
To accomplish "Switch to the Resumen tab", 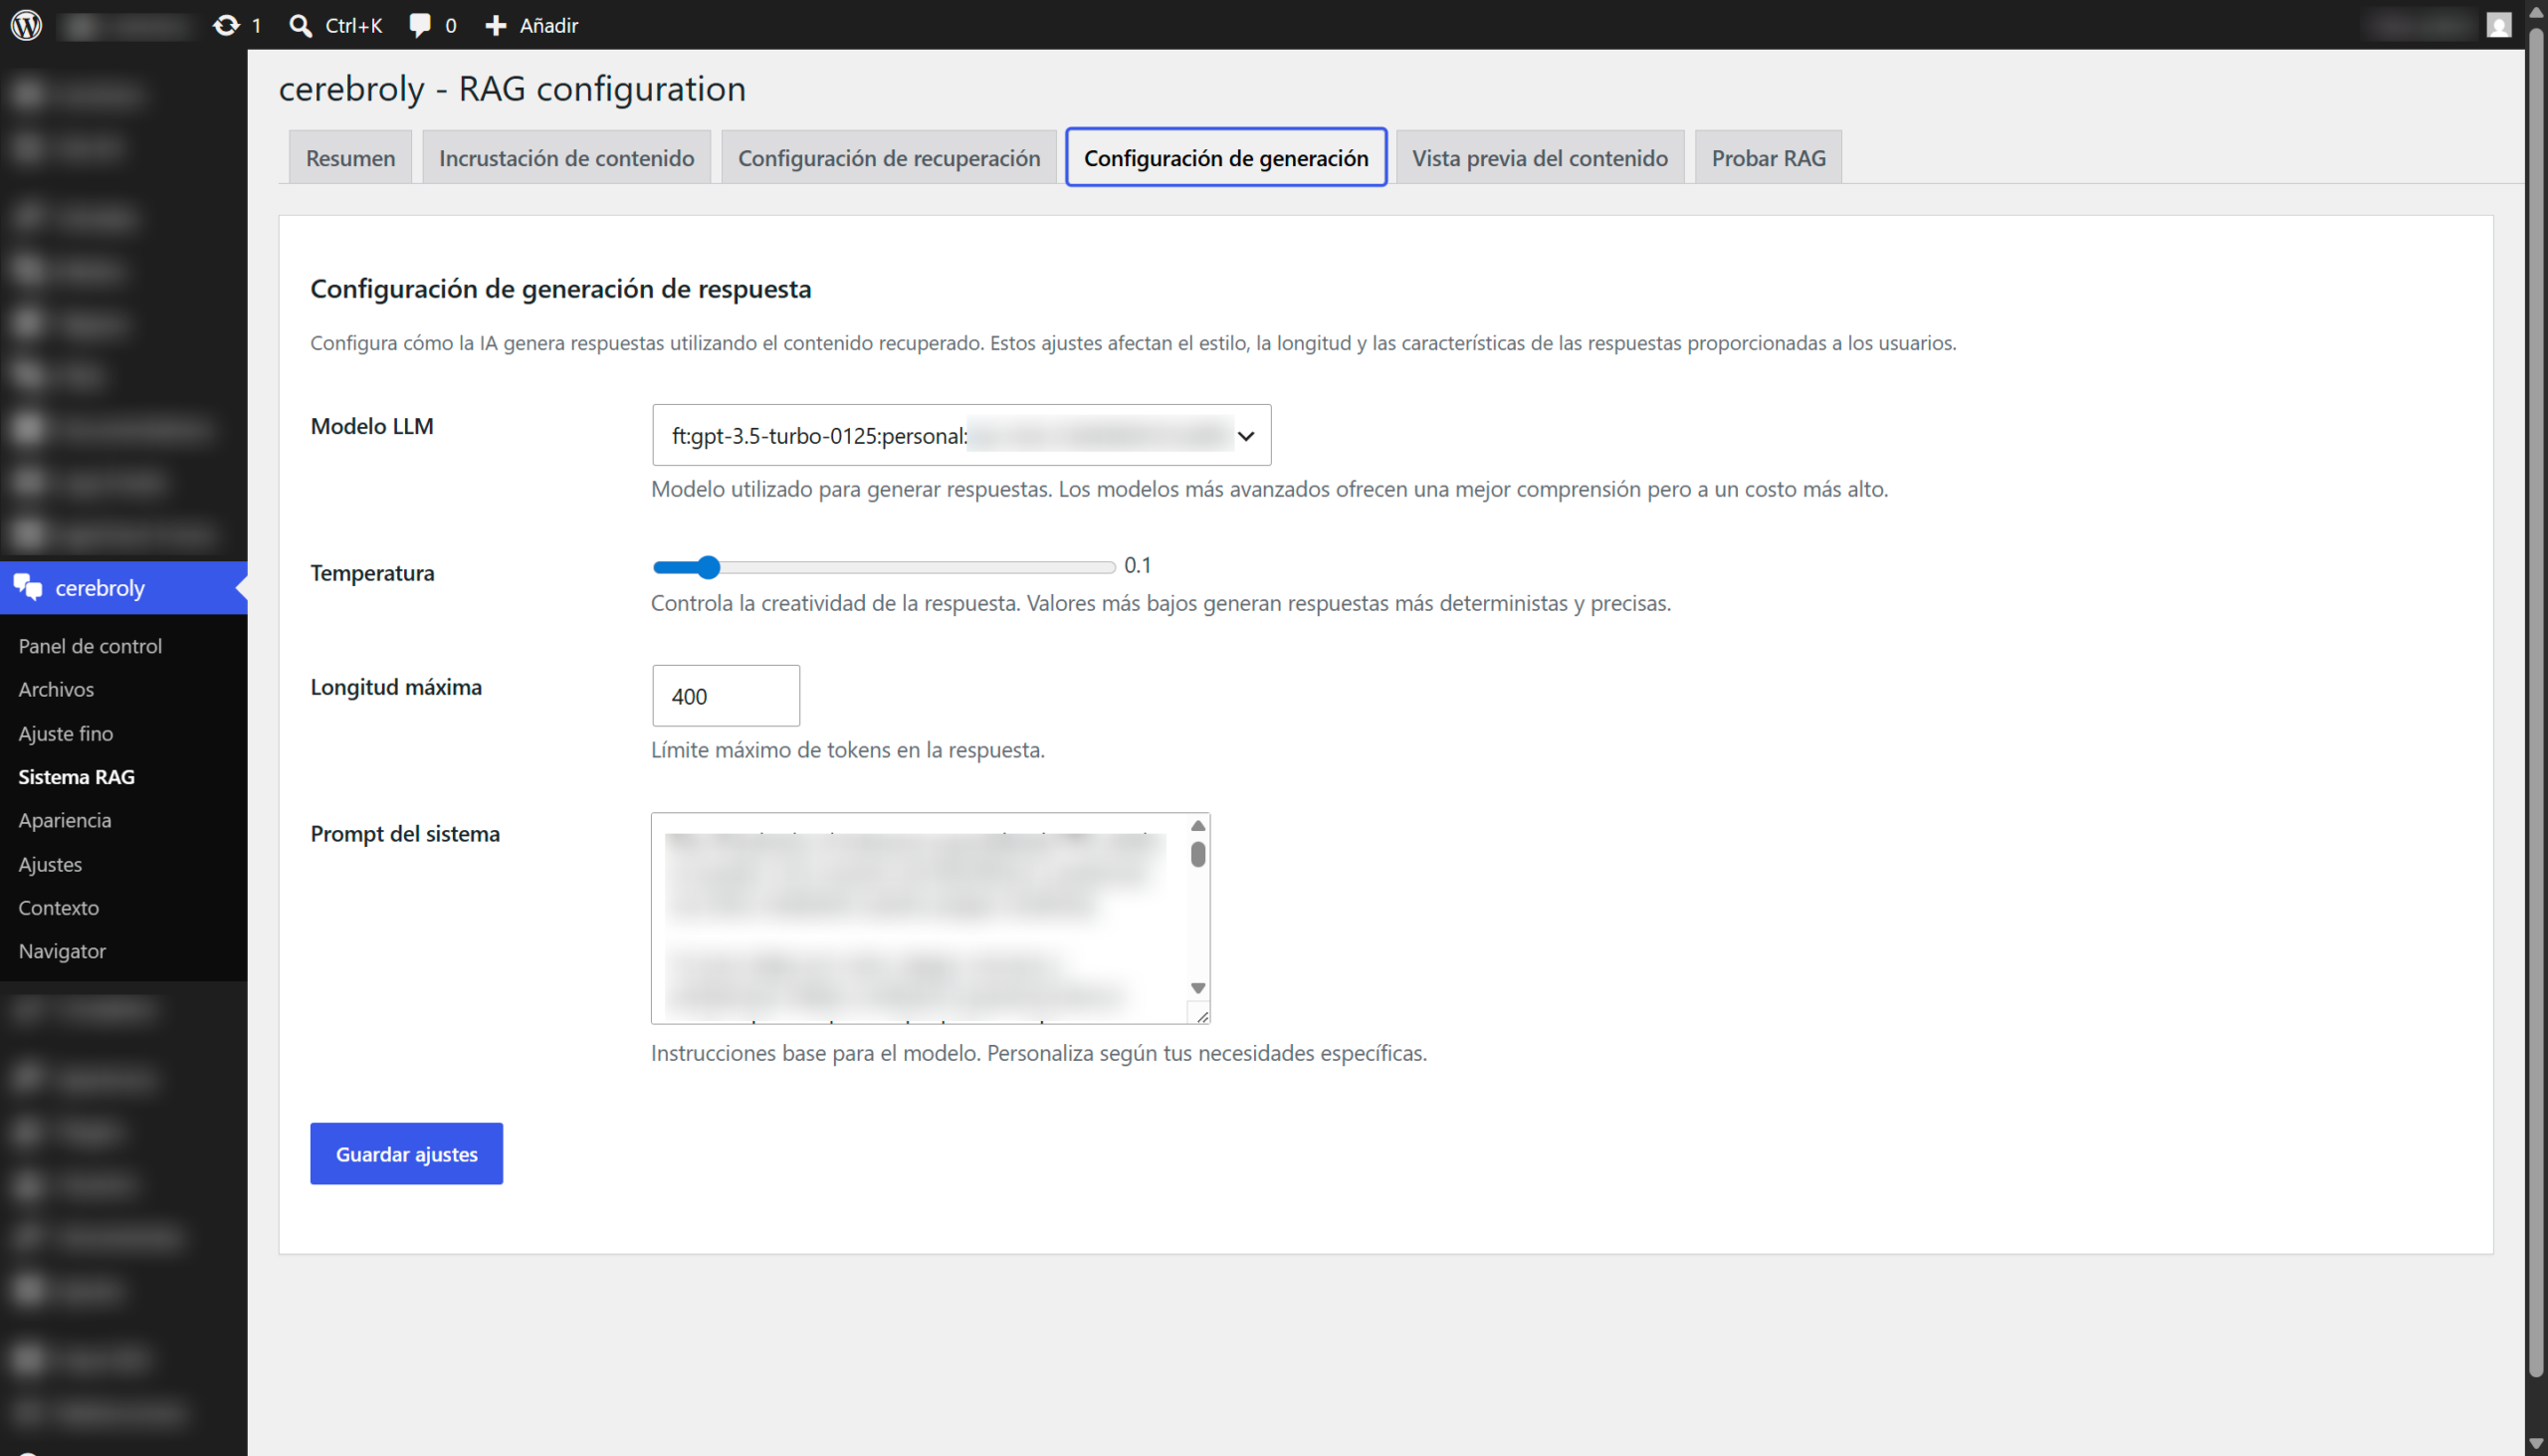I will tap(350, 157).
